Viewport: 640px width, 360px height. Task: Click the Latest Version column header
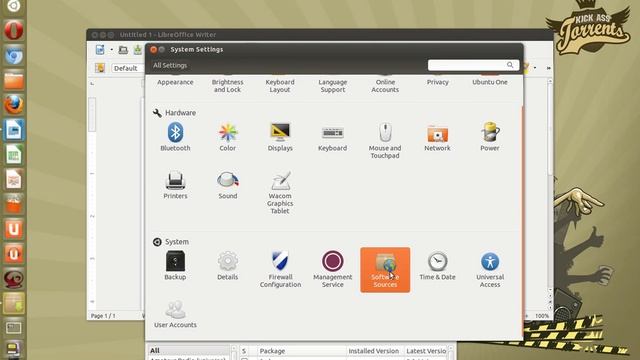pyautogui.click(x=426, y=351)
